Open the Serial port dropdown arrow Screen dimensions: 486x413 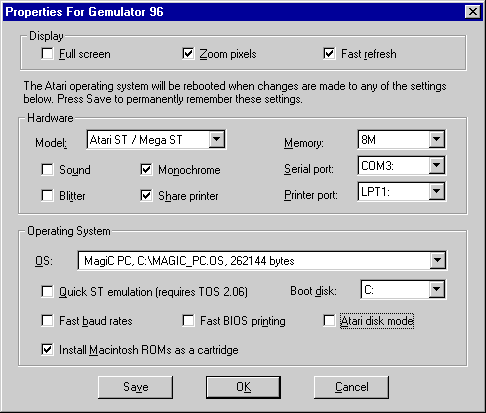click(437, 165)
